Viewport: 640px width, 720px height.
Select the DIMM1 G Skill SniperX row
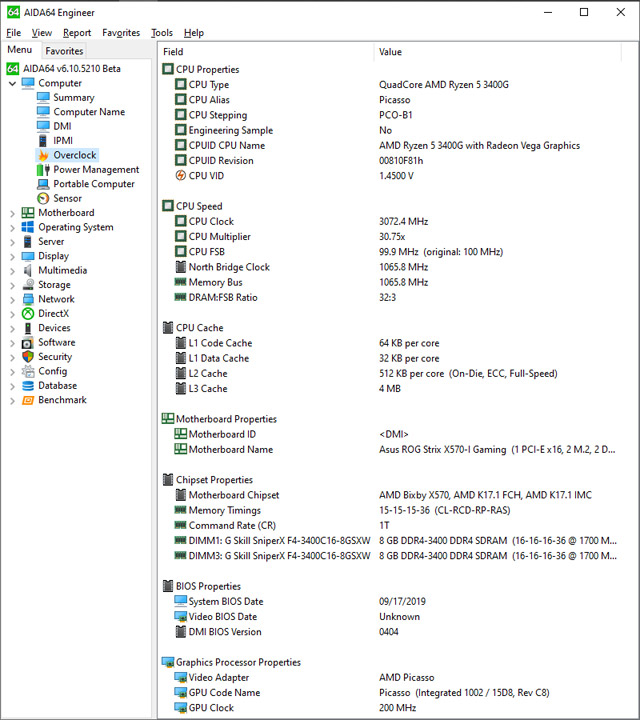[396, 540]
